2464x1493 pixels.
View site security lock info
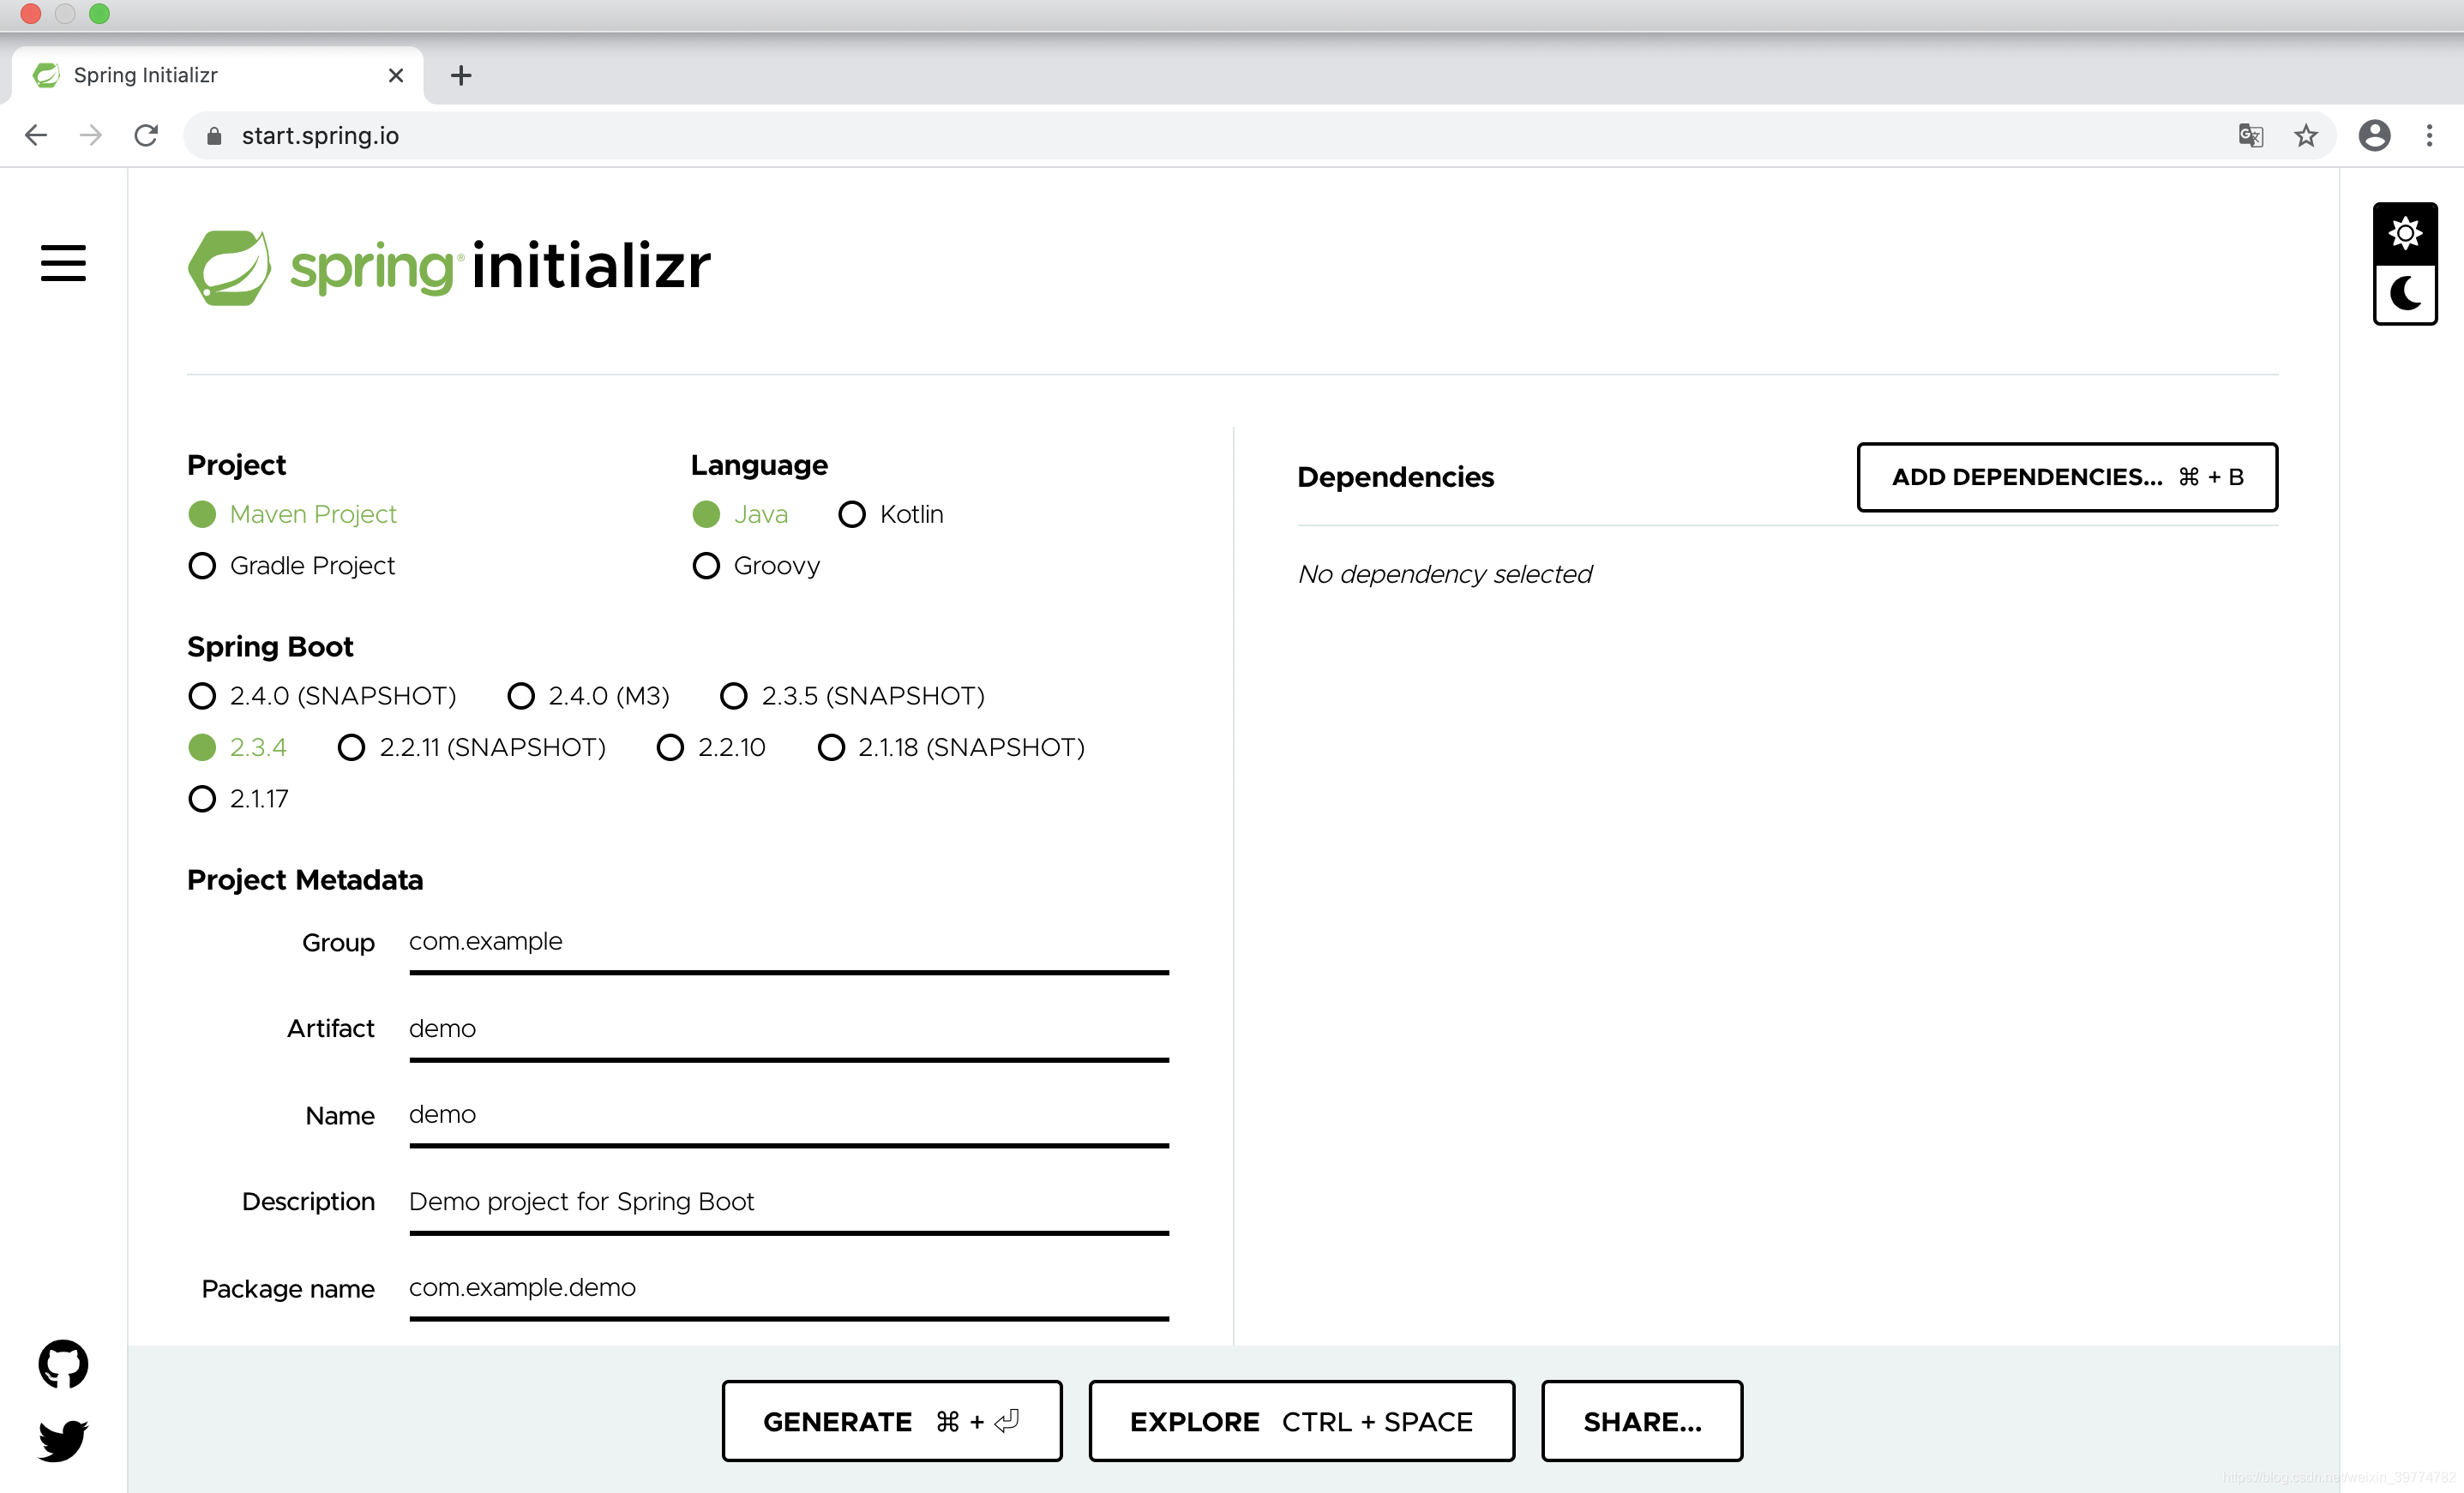tap(213, 136)
